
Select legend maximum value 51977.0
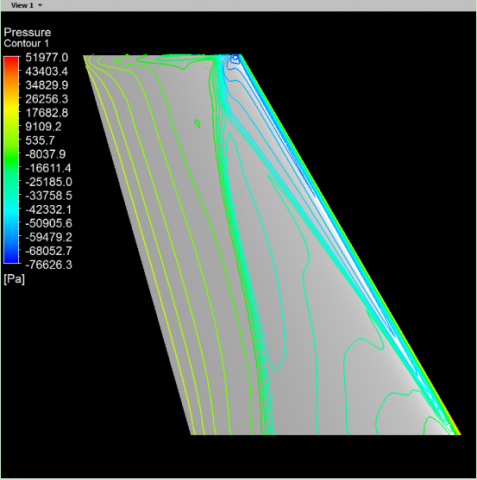tap(47, 57)
